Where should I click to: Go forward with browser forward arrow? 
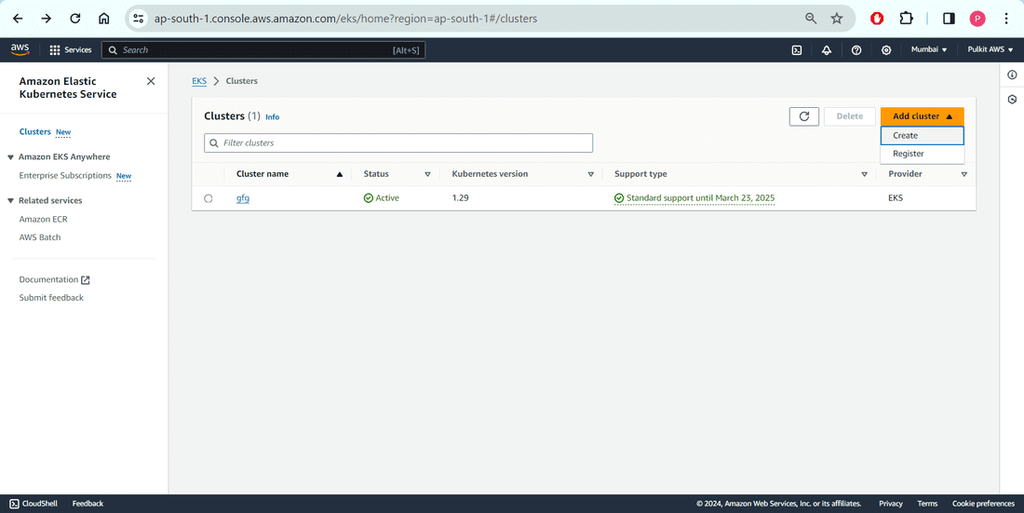point(46,18)
